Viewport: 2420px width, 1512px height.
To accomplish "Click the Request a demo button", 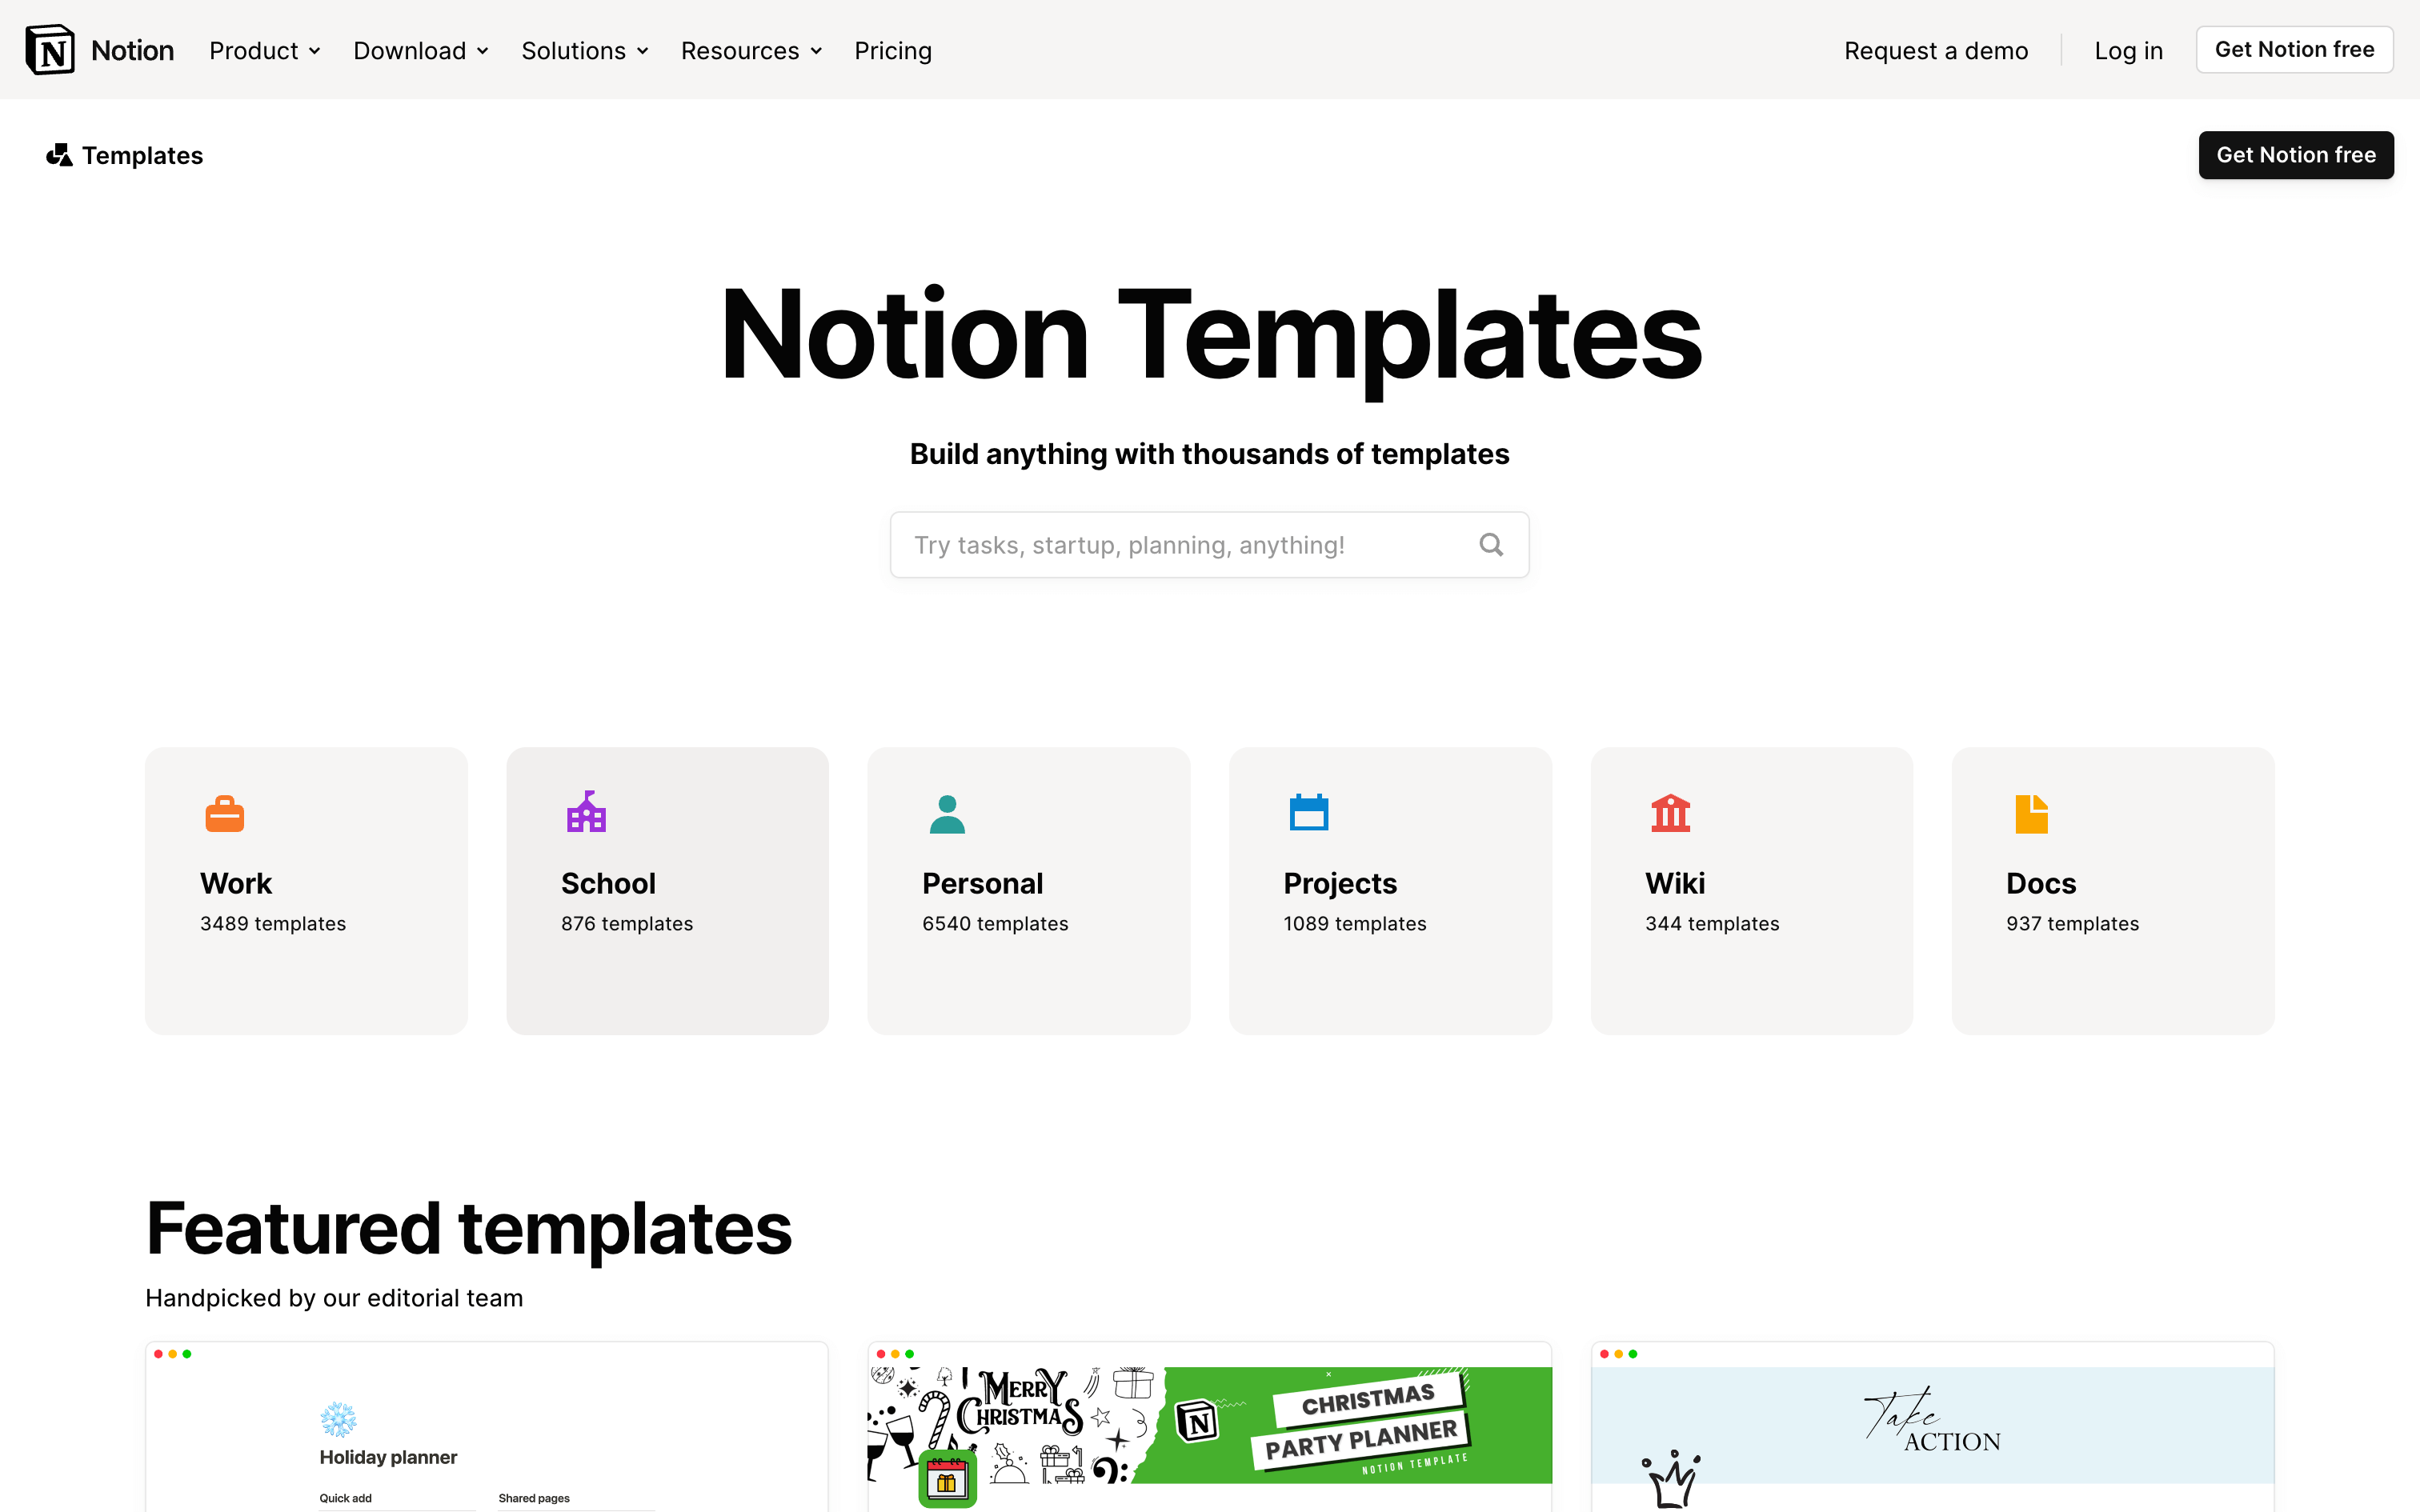I will point(1936,49).
